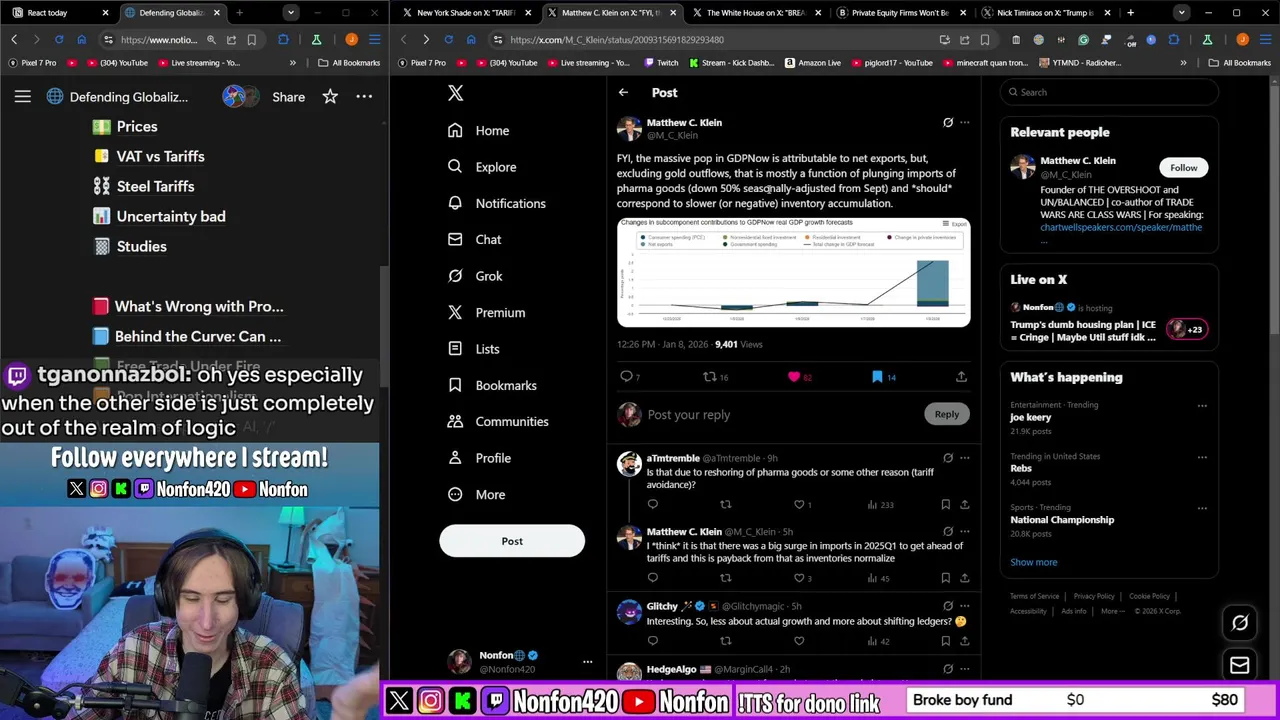Open the menu on aTmtremble's reply
Image resolution: width=1280 pixels, height=720 pixels.
coord(965,458)
